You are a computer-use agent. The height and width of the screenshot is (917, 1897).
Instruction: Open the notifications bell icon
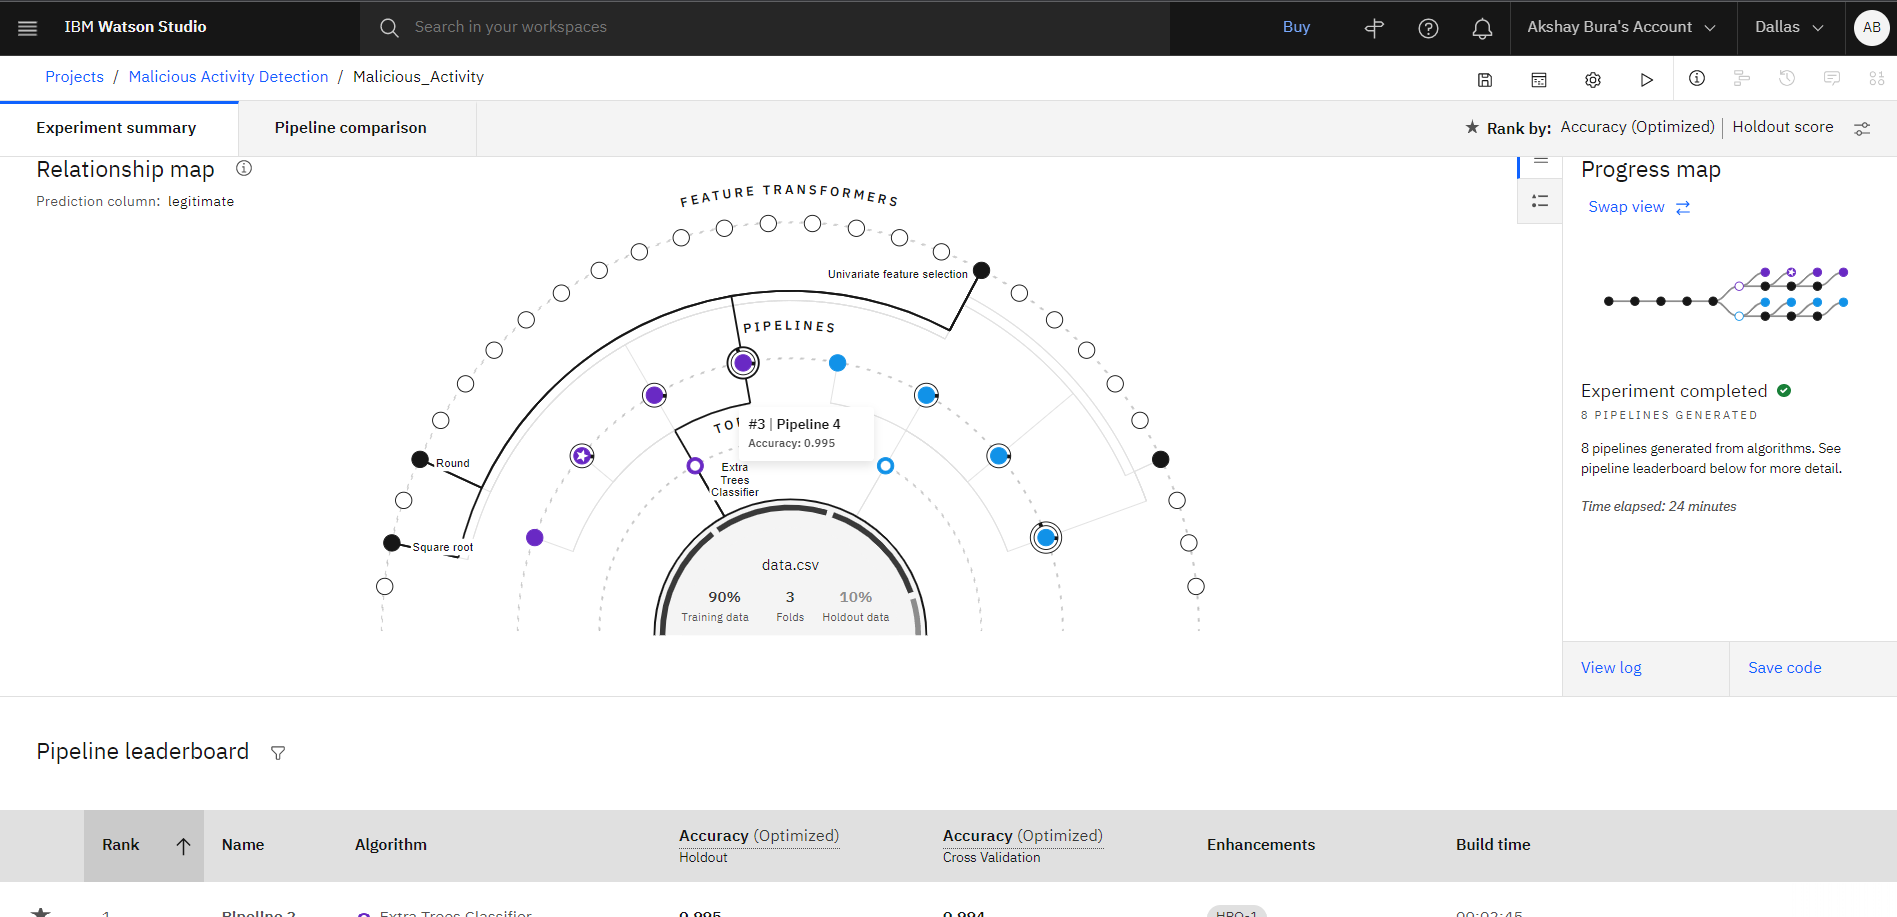[1482, 27]
